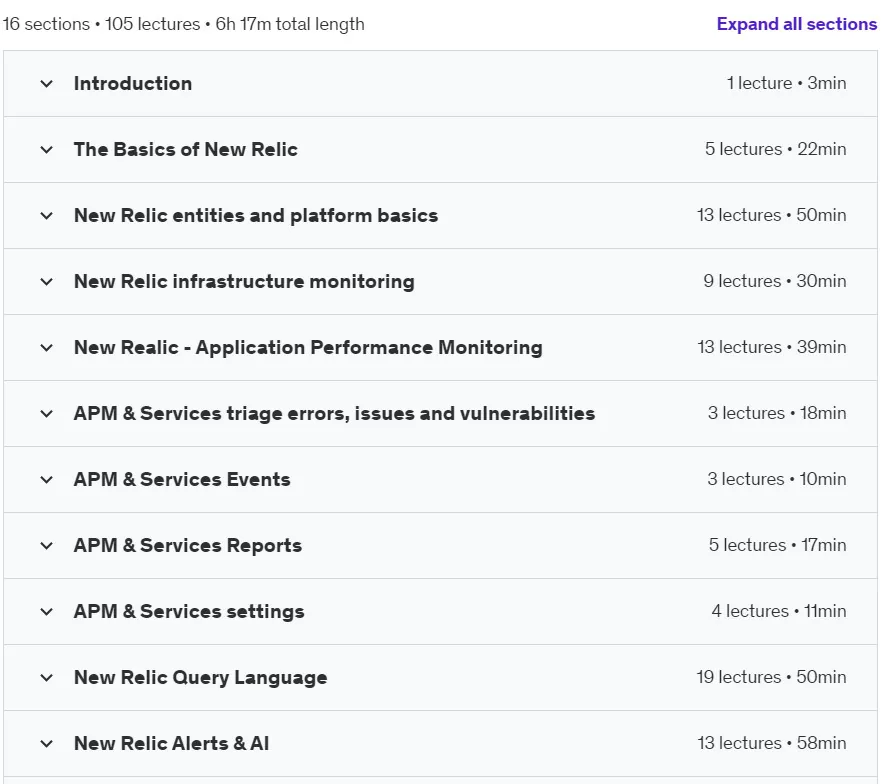Open New Relic Alerts & AI title
This screenshot has width=881, height=784.
coord(171,744)
